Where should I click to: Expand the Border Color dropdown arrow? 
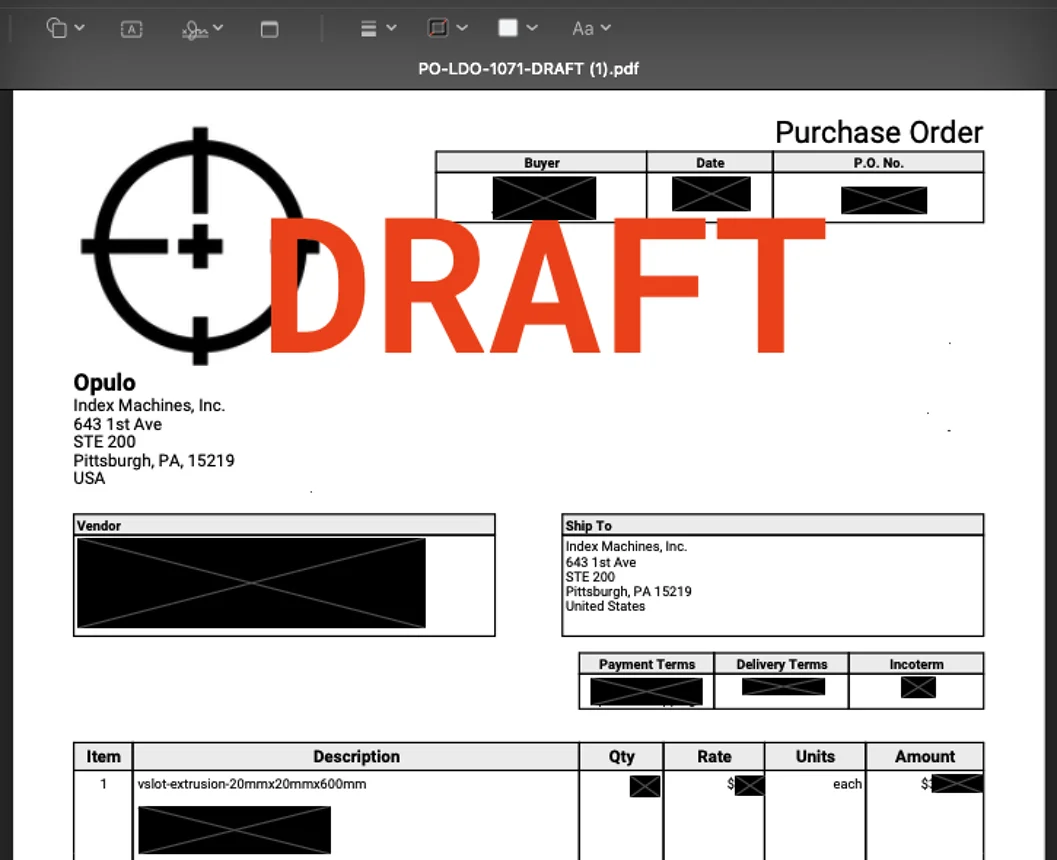coord(462,29)
